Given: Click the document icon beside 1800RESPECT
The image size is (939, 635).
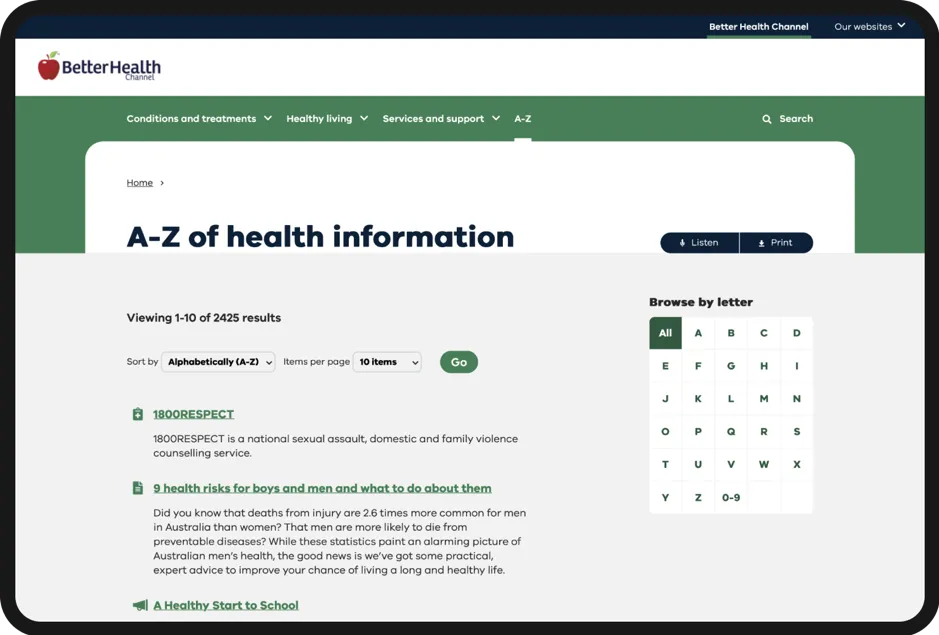Looking at the screenshot, I should 137,413.
